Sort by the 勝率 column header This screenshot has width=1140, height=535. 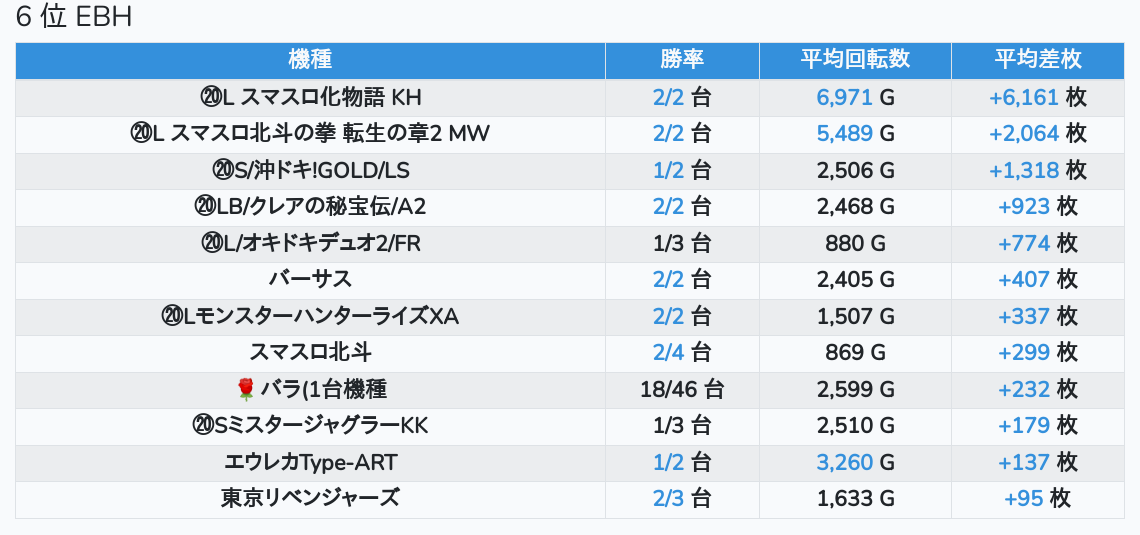682,60
